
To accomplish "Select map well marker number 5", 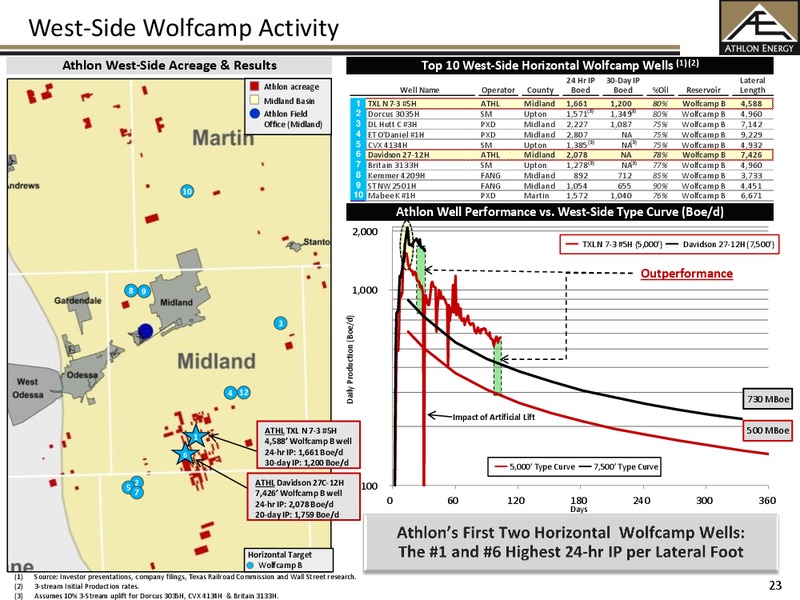I will click(x=128, y=488).
